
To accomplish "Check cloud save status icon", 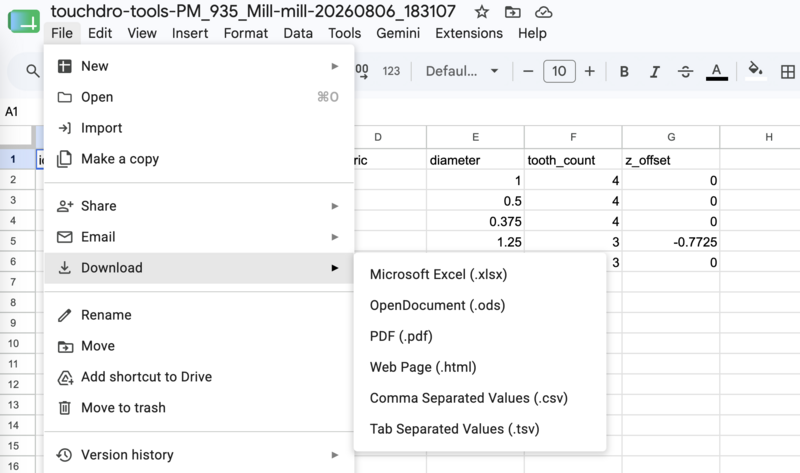I will [543, 12].
